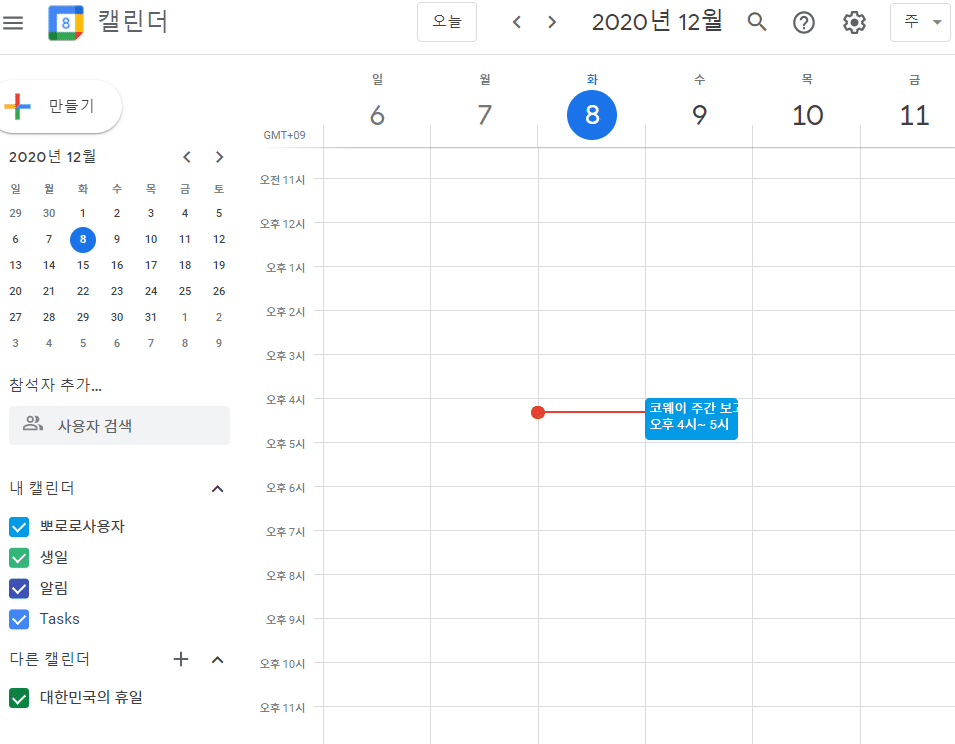Open the 코웨이 주간 보고 event

point(691,419)
